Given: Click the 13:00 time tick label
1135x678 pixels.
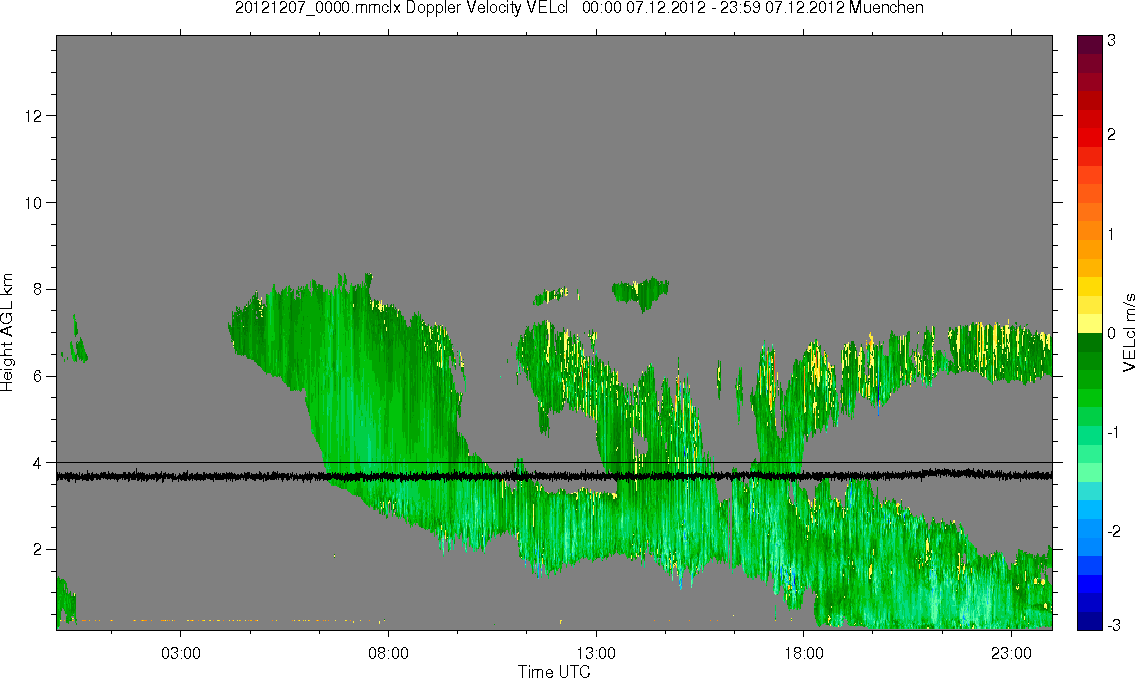Looking at the screenshot, I should (x=596, y=653).
